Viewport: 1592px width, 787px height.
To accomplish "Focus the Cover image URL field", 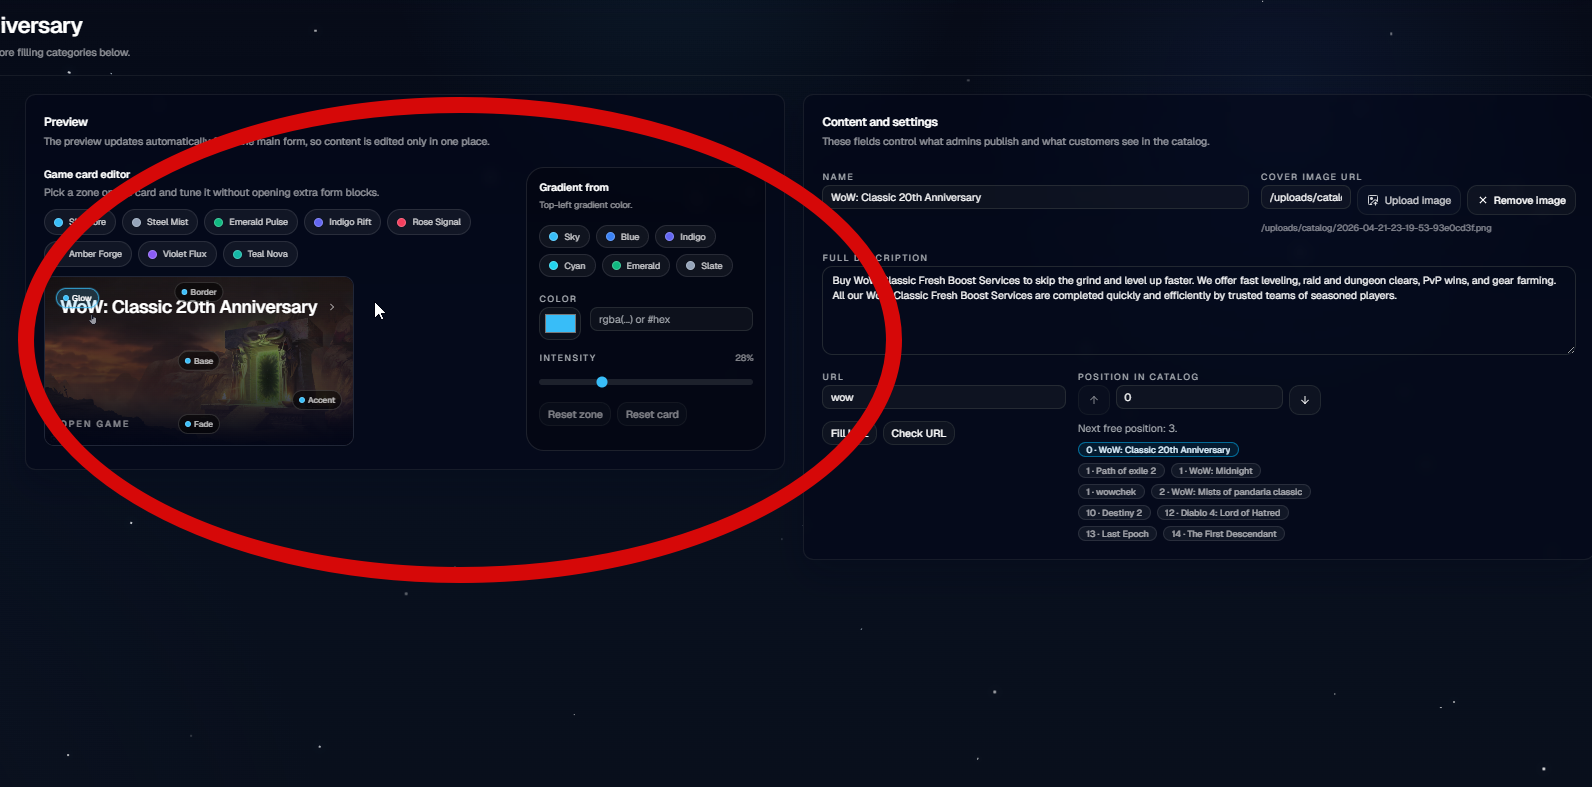I will (x=1305, y=197).
